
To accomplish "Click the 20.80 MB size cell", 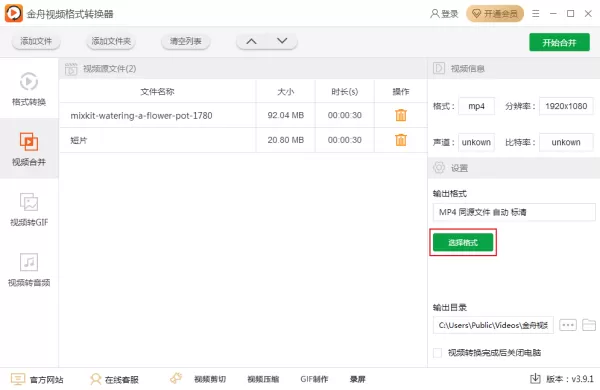I will (x=285, y=140).
